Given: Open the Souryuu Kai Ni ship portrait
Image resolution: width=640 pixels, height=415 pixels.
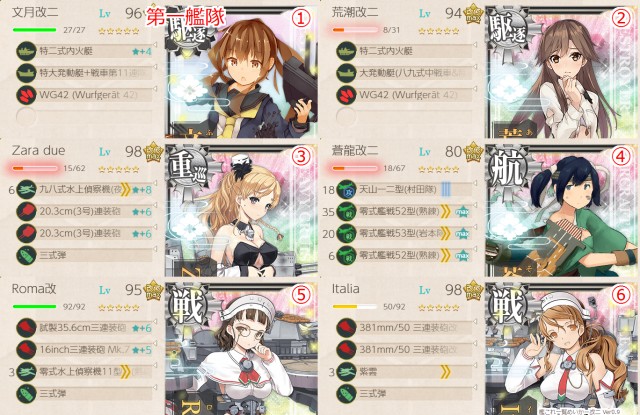Looking at the screenshot, I should [561, 211].
